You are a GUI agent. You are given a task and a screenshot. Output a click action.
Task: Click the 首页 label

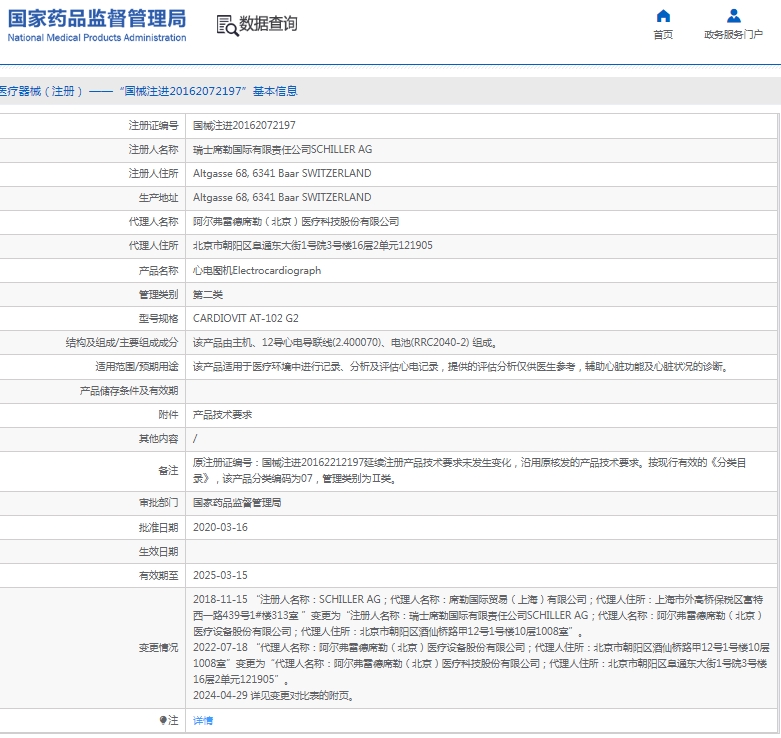tap(663, 34)
